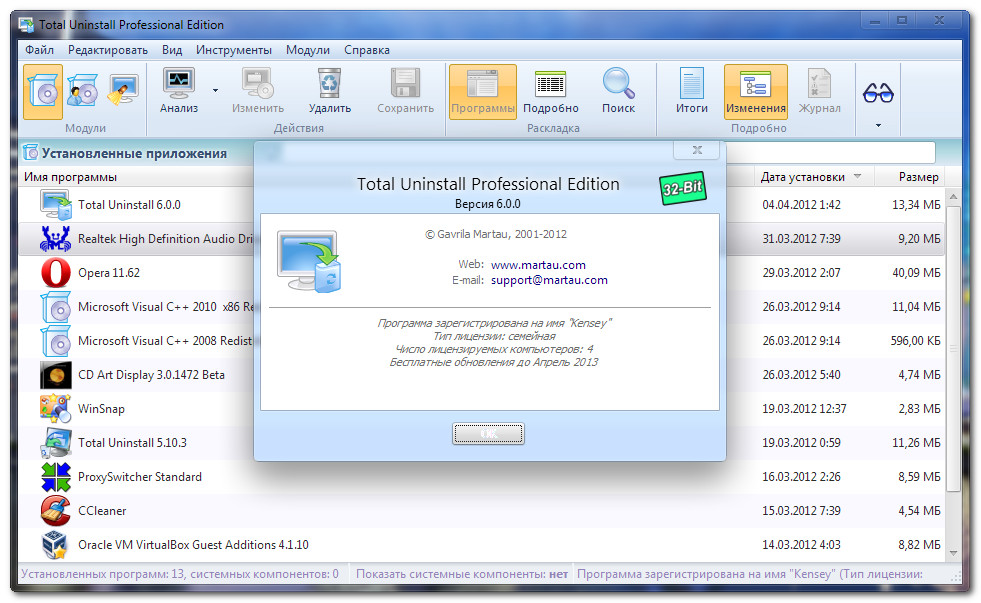Click the 04.04.2012 1:42 install date
981x603 pixels.
[x=801, y=205]
